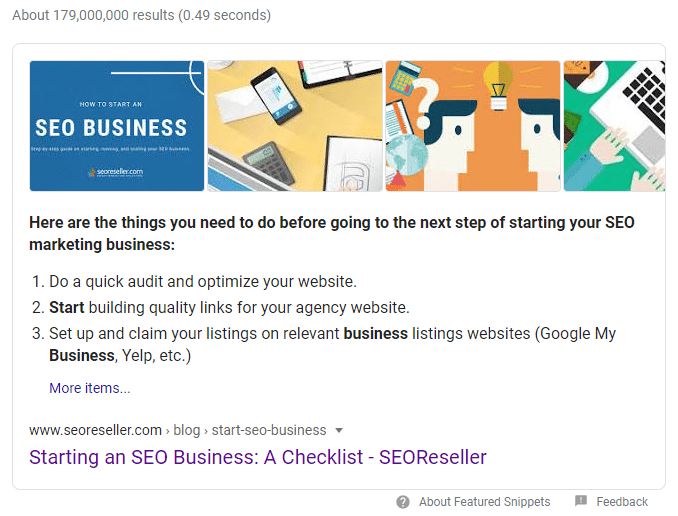Click the "blog" breadcrumb segment
The image size is (678, 516).
tap(187, 430)
